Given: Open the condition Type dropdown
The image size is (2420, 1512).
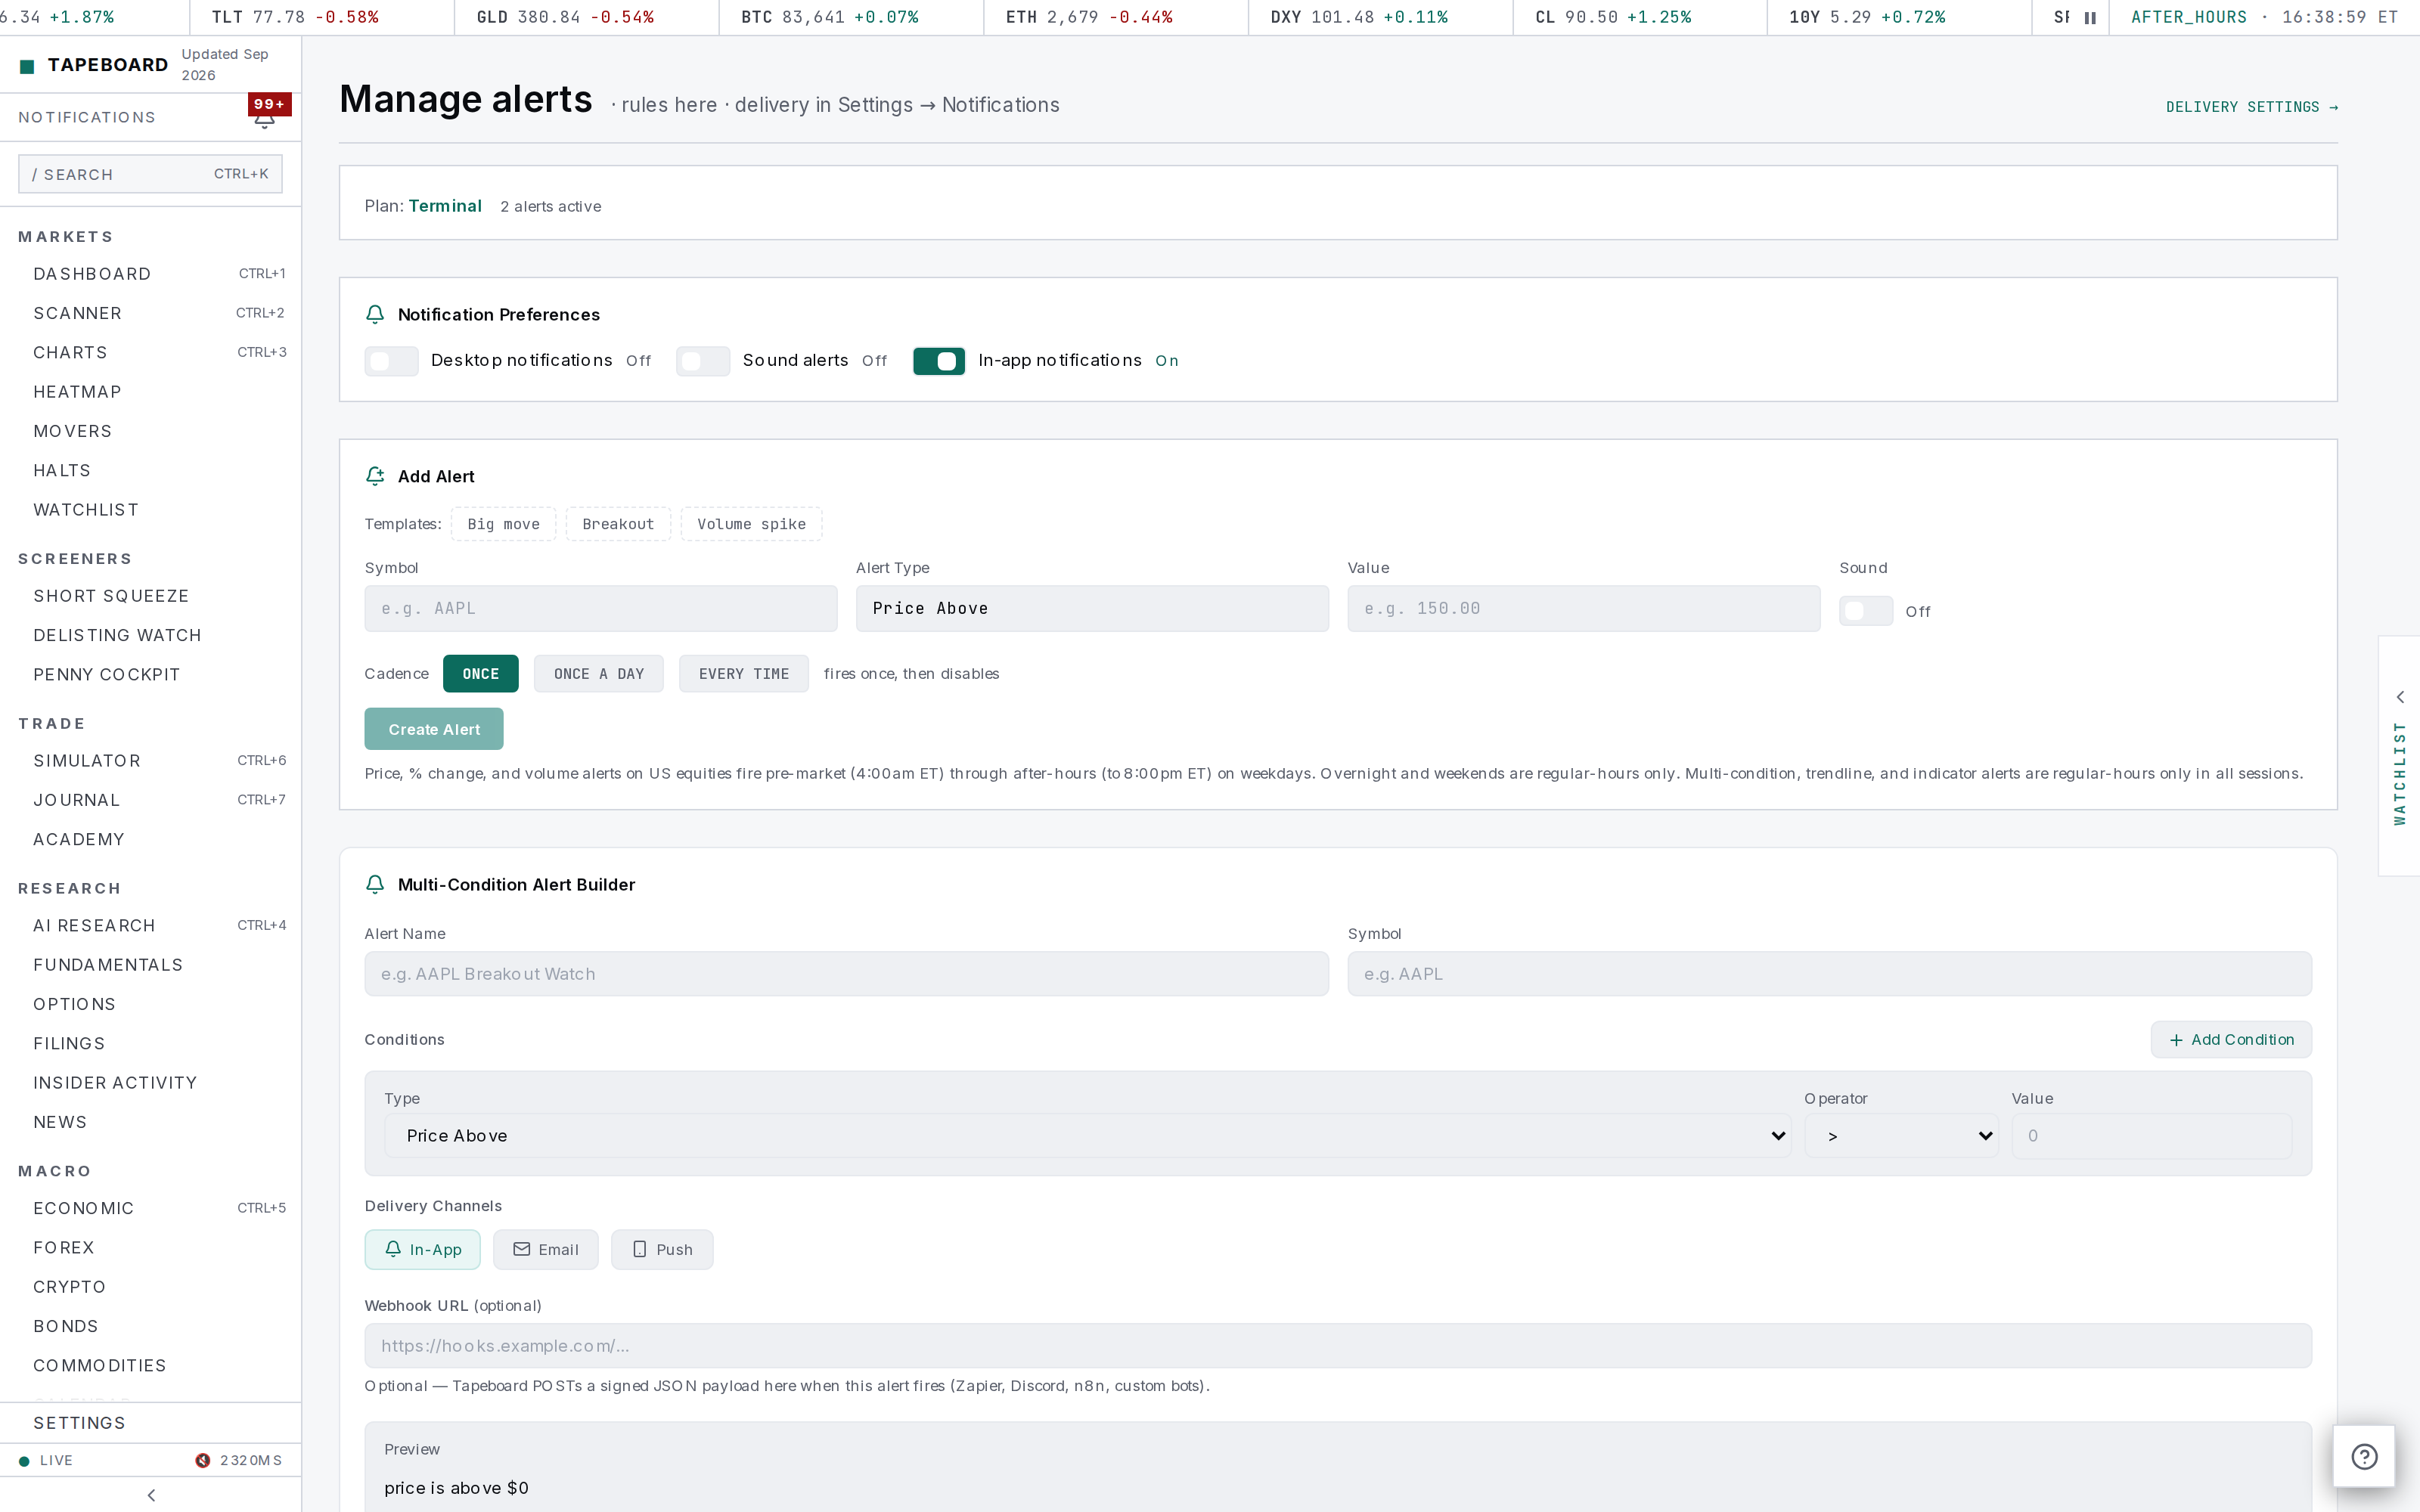Looking at the screenshot, I should coord(1088,1136).
